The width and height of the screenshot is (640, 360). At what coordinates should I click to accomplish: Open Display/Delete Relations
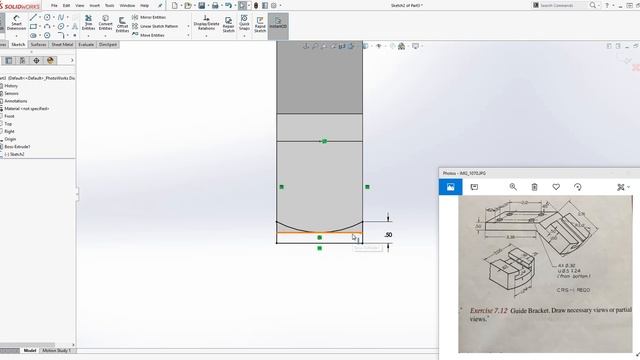[206, 23]
